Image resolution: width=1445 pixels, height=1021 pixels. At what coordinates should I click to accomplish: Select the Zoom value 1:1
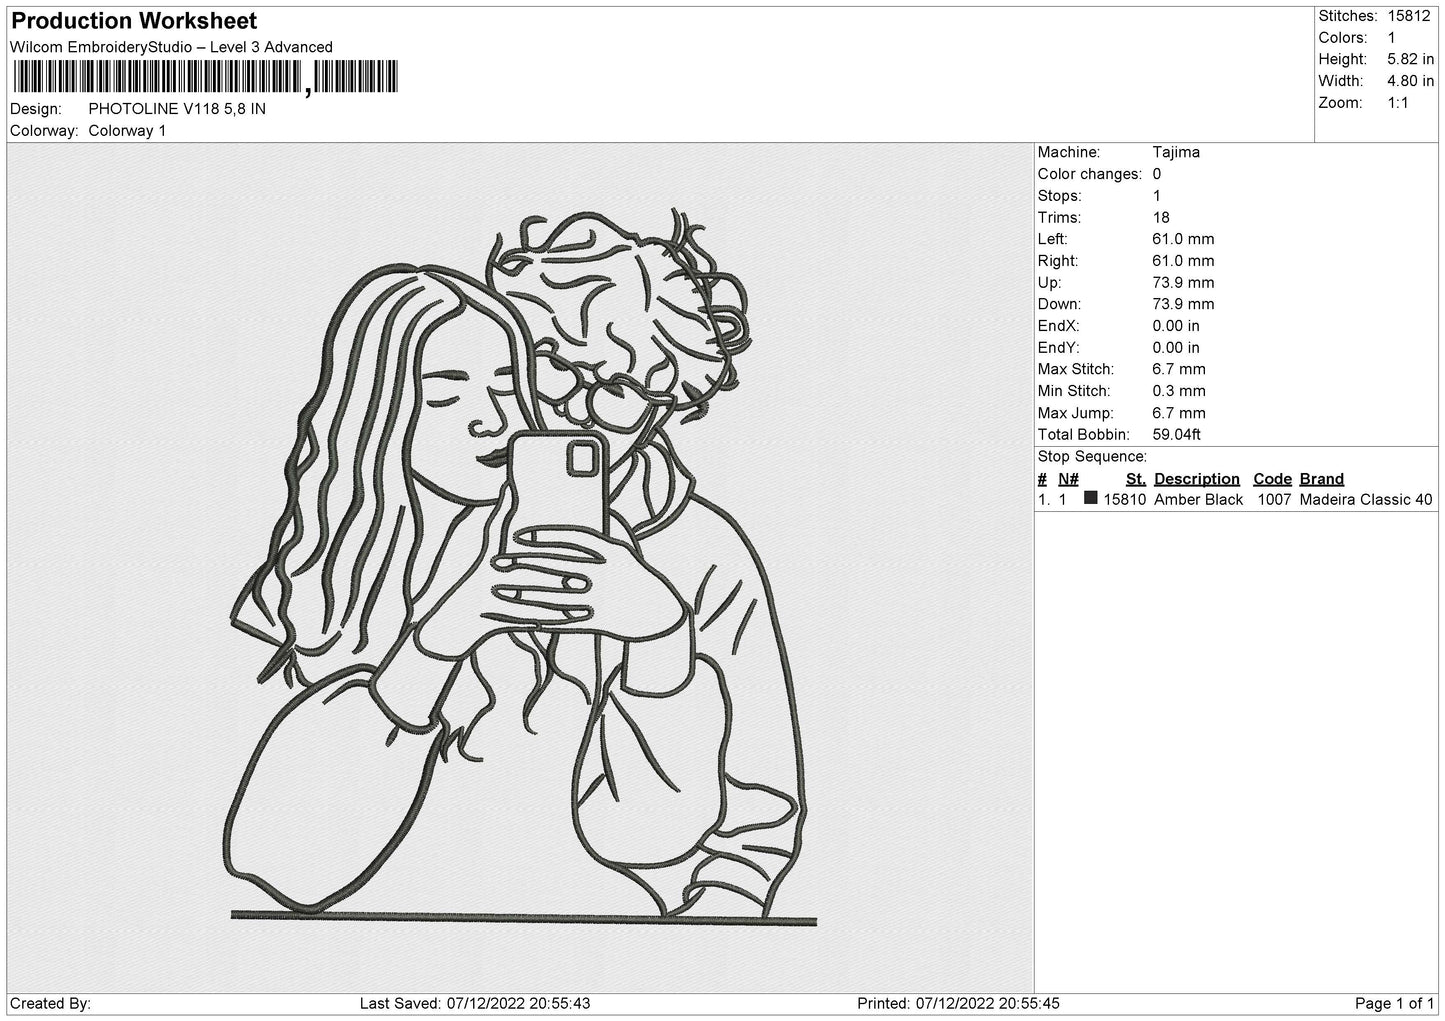(x=1398, y=103)
